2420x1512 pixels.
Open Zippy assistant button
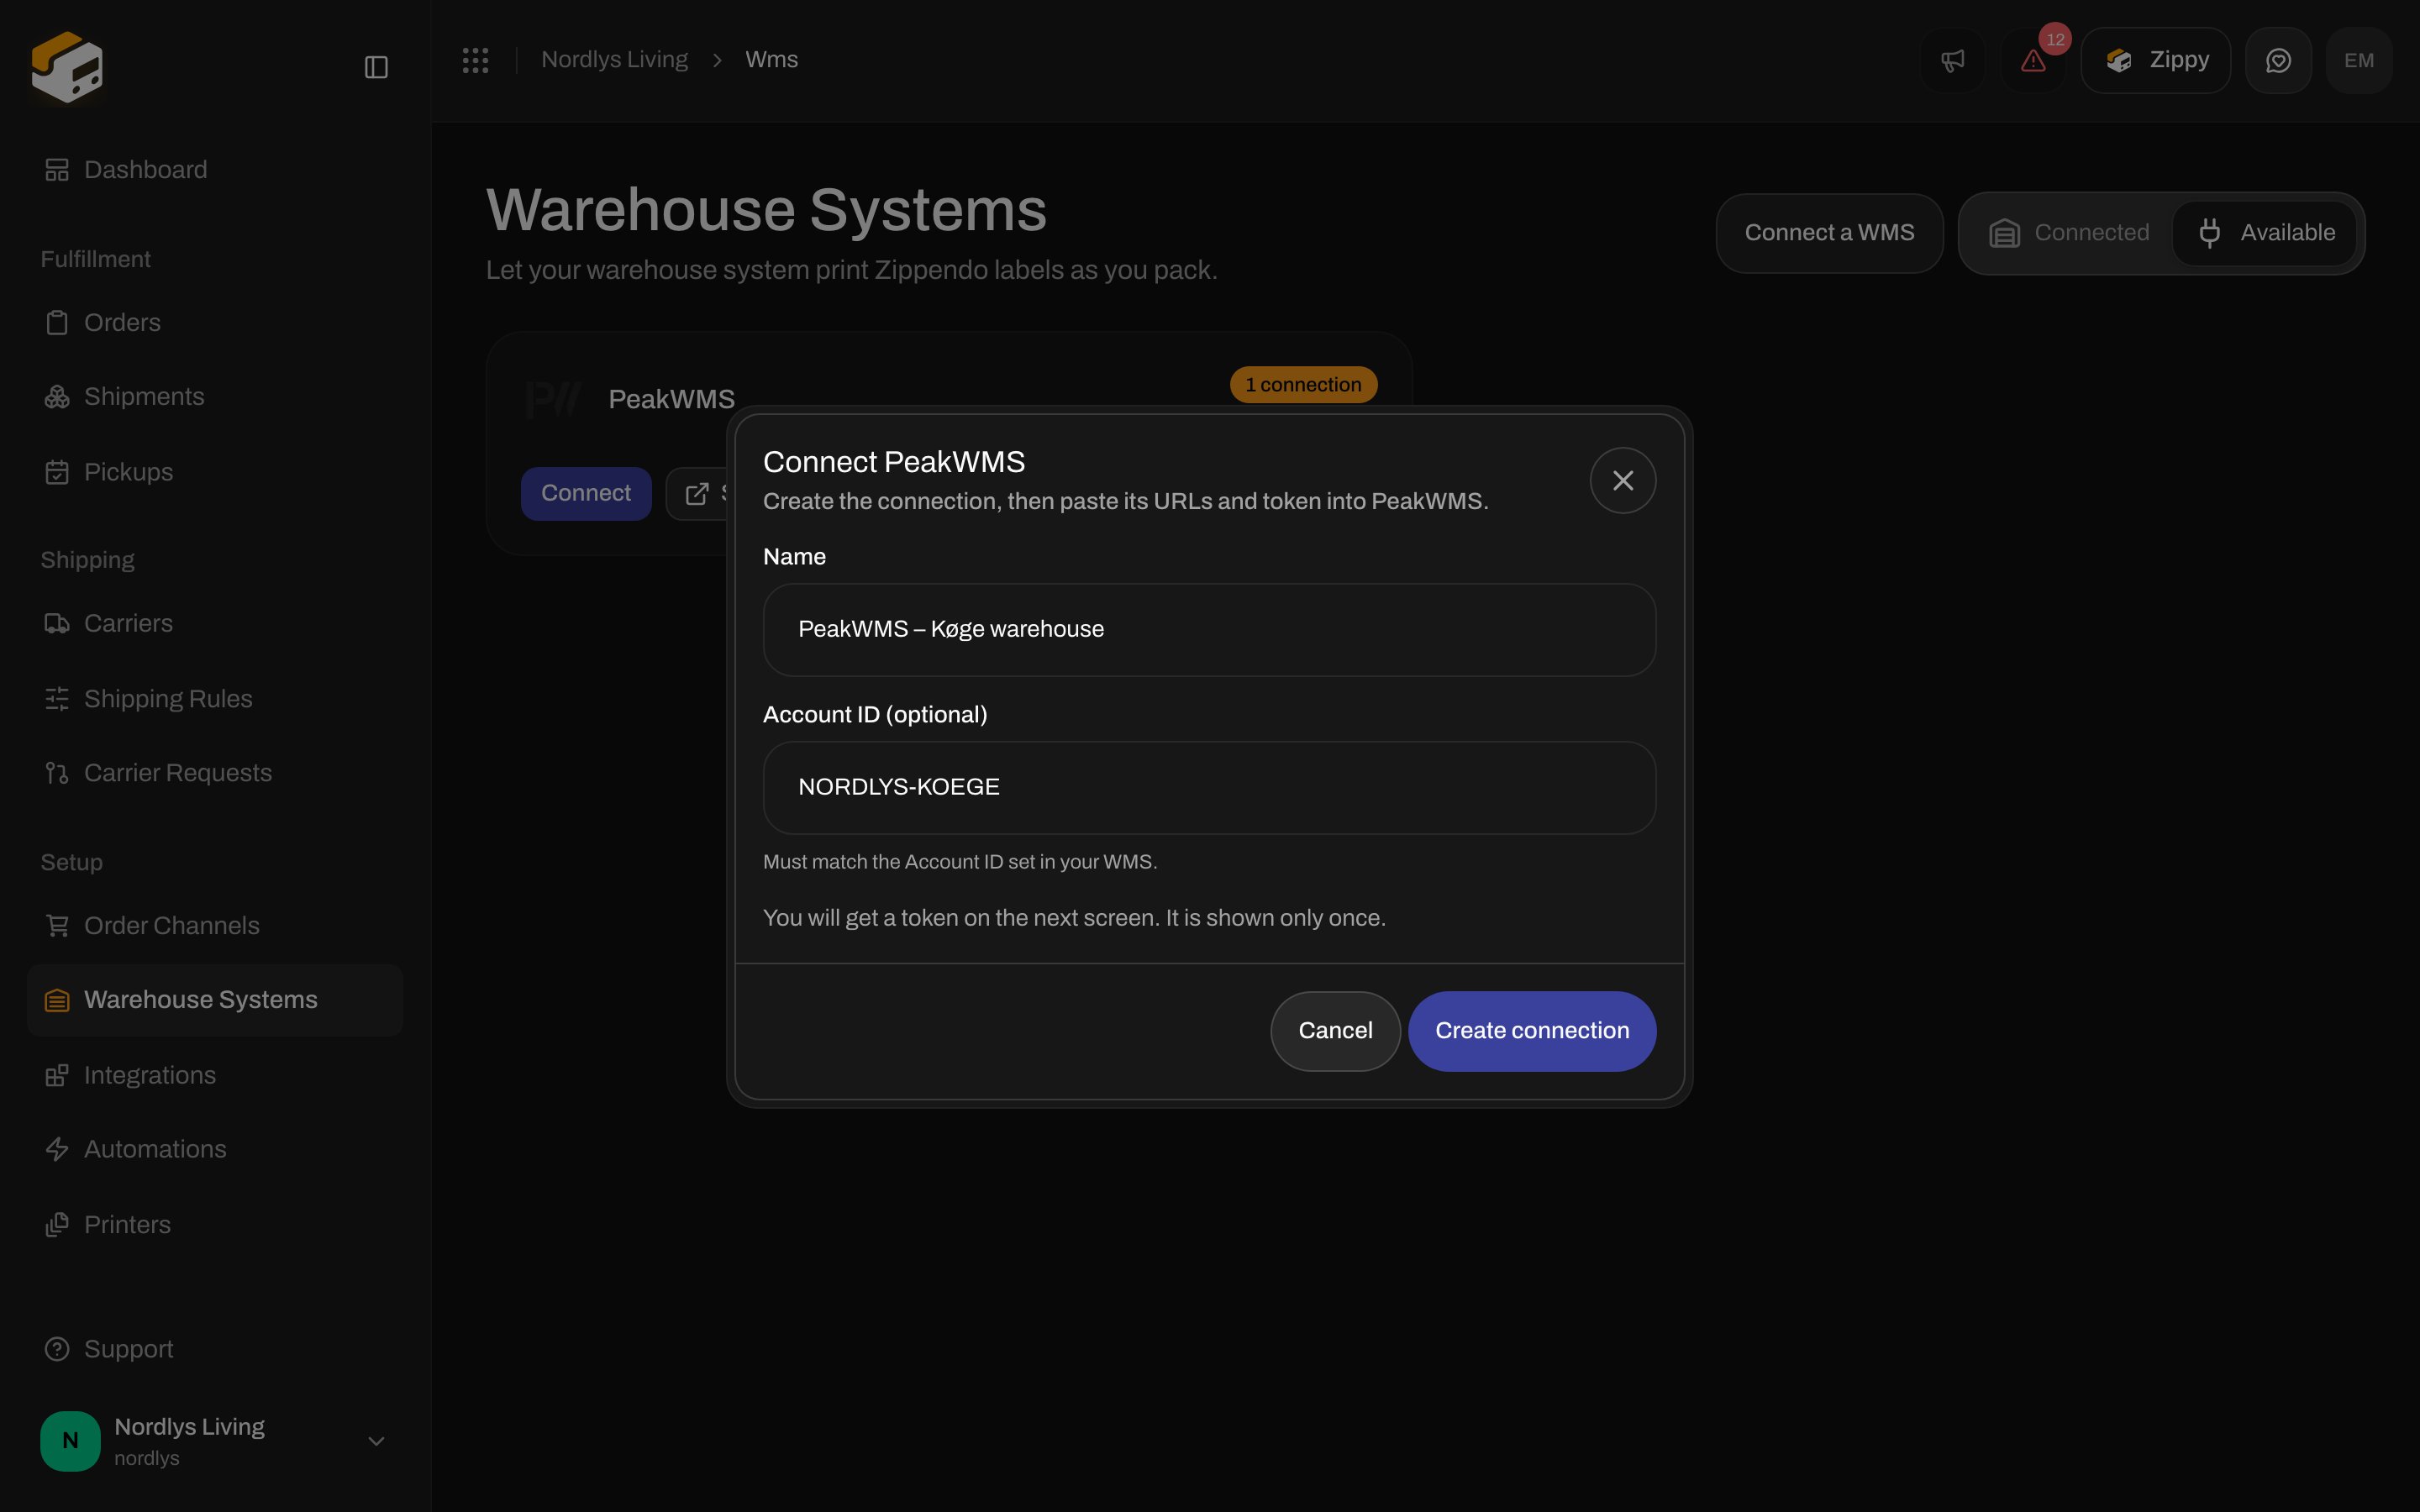point(2156,60)
